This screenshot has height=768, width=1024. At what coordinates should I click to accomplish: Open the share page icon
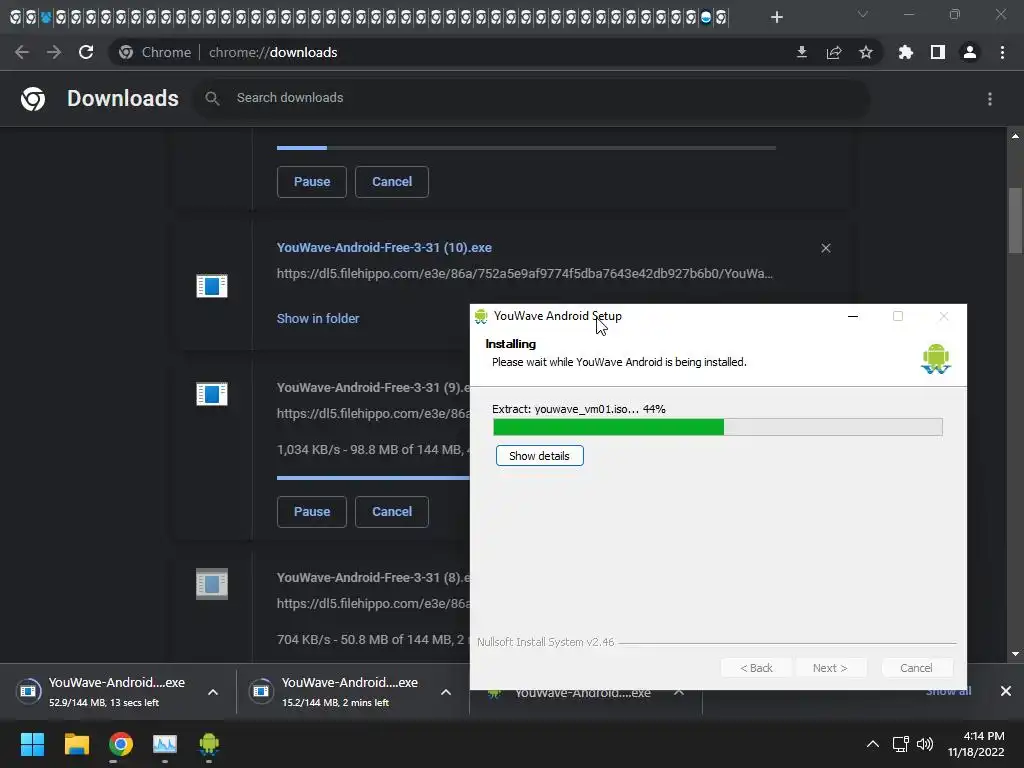coord(834,52)
